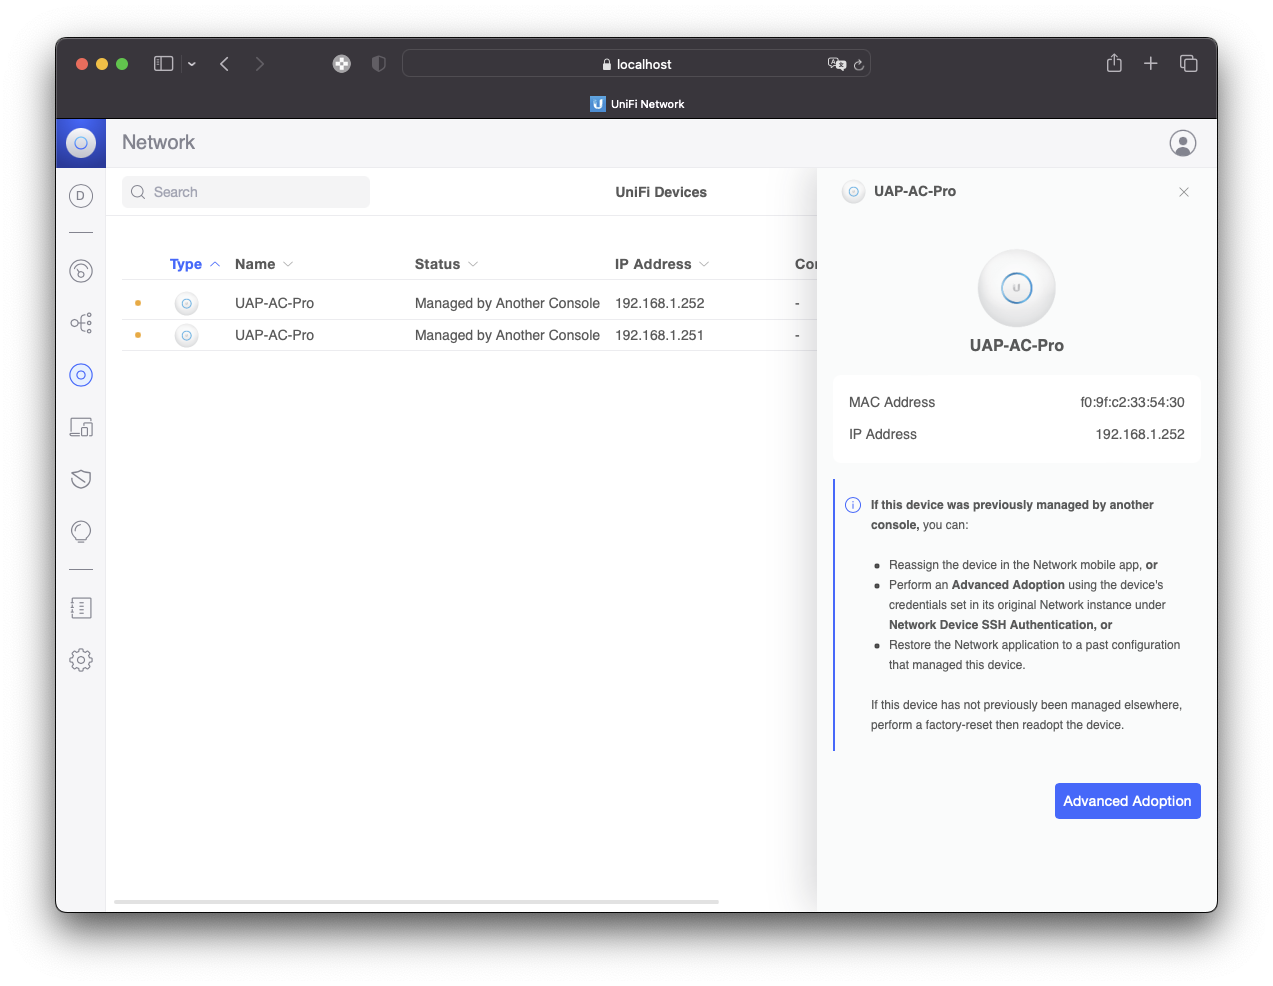
Task: Click the MAC address f0:9f:c2:33:54:30
Action: pyautogui.click(x=1132, y=402)
